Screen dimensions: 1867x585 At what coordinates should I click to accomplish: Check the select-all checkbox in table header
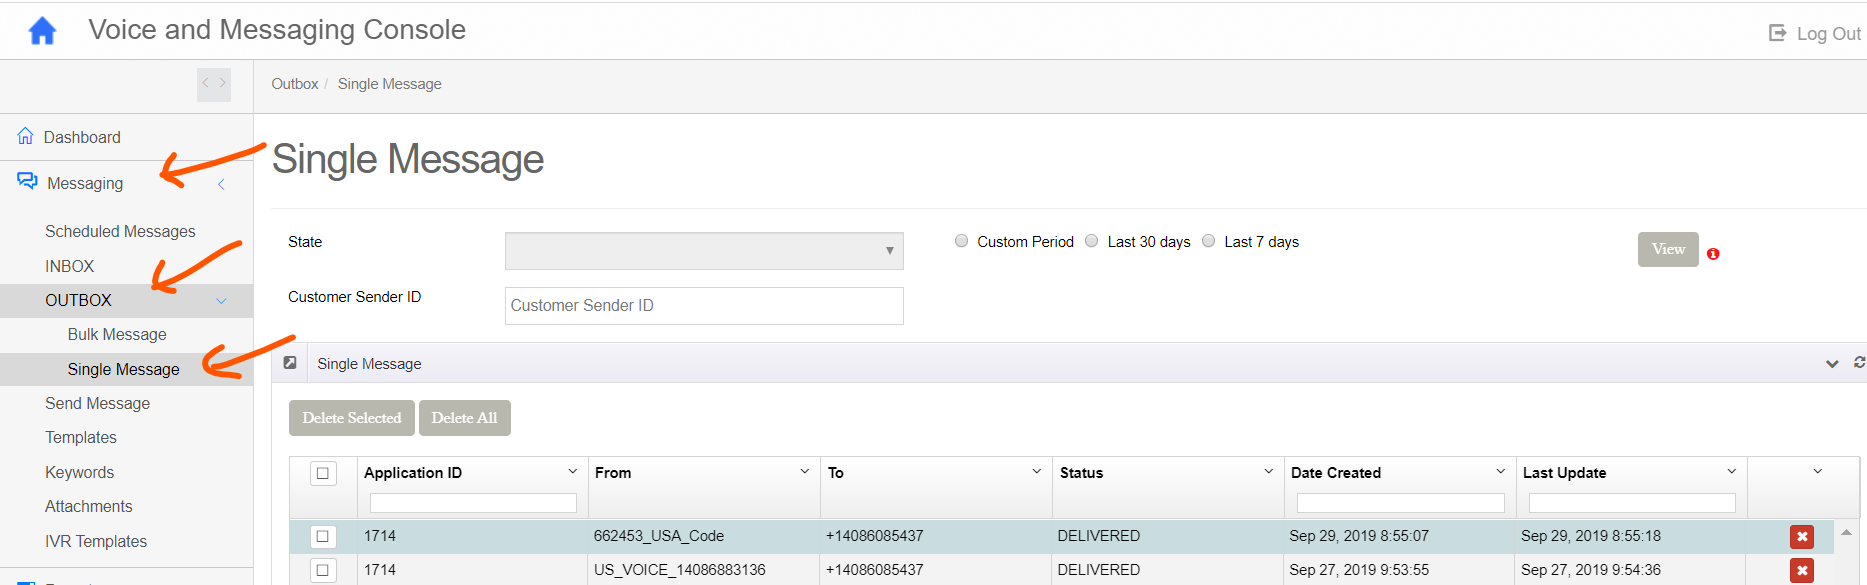tap(323, 473)
